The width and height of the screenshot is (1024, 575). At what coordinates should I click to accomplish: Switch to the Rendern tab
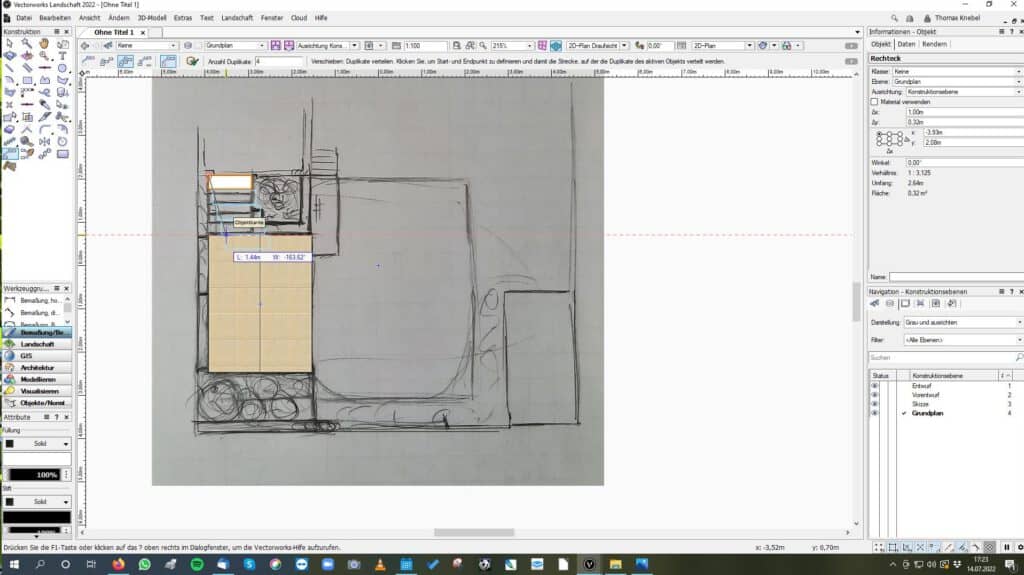(934, 45)
